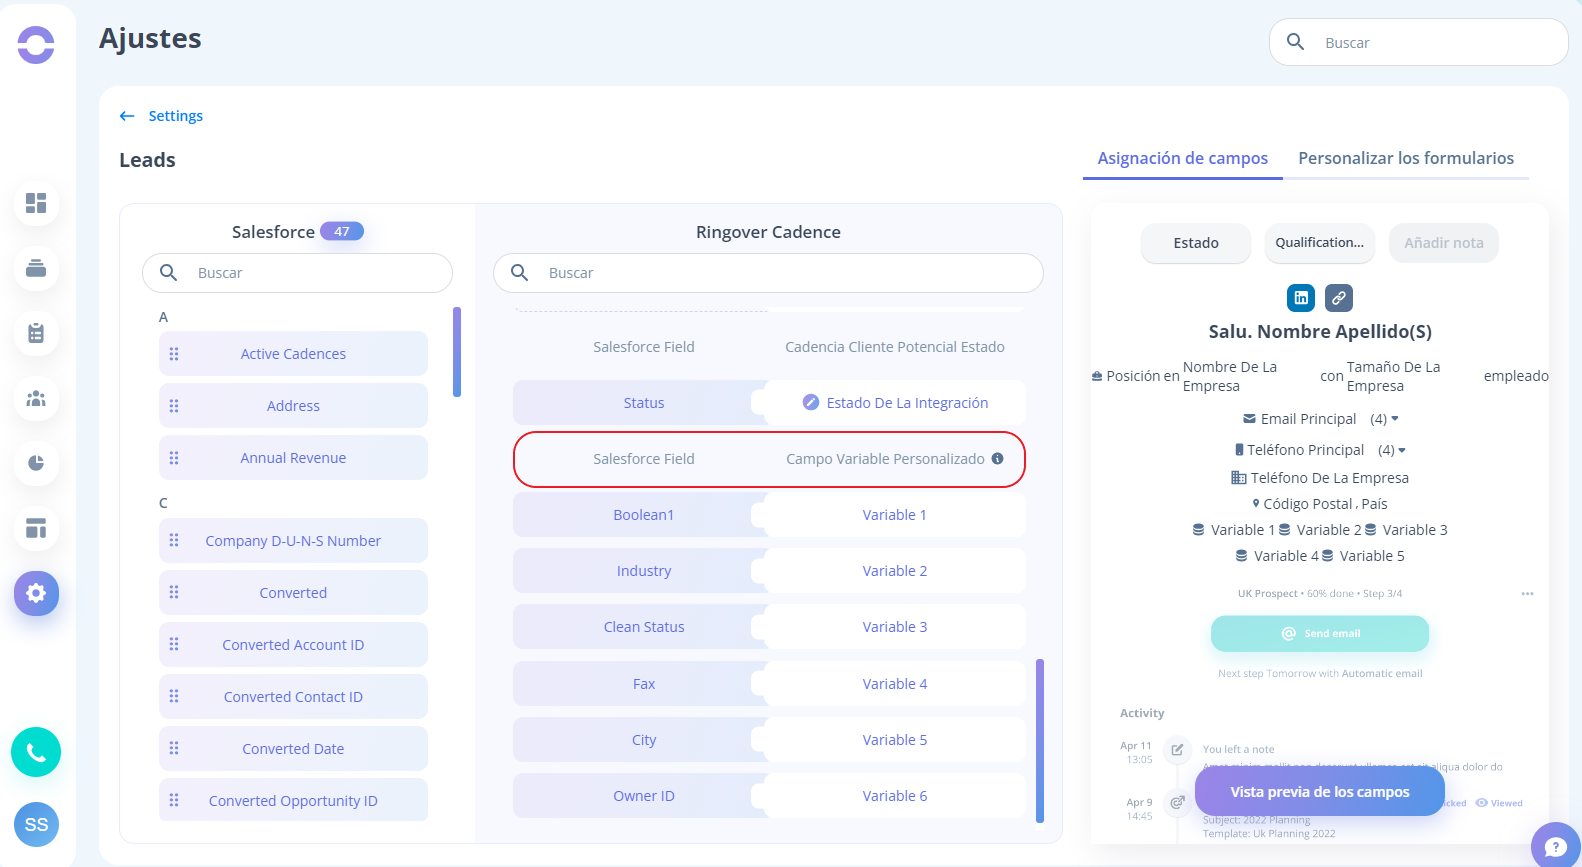The height and width of the screenshot is (867, 1582).
Task: Click the drag handle on Converted Date
Action: tap(174, 748)
